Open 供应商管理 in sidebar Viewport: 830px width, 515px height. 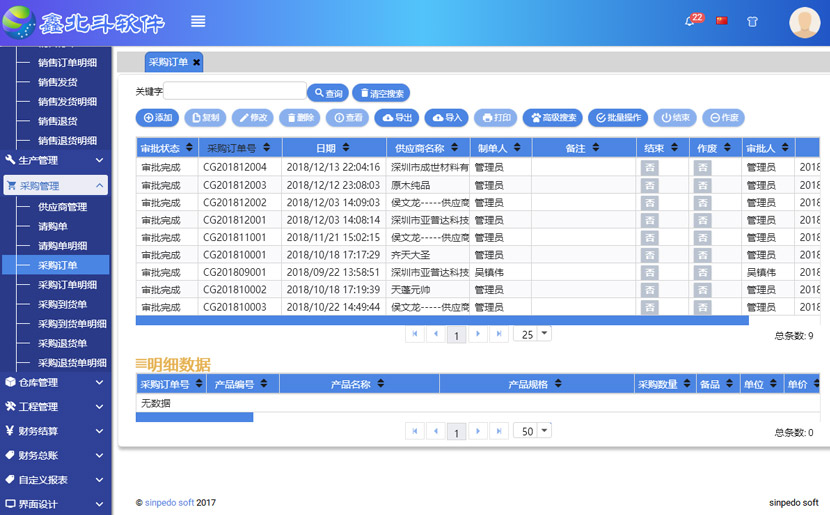pos(62,207)
